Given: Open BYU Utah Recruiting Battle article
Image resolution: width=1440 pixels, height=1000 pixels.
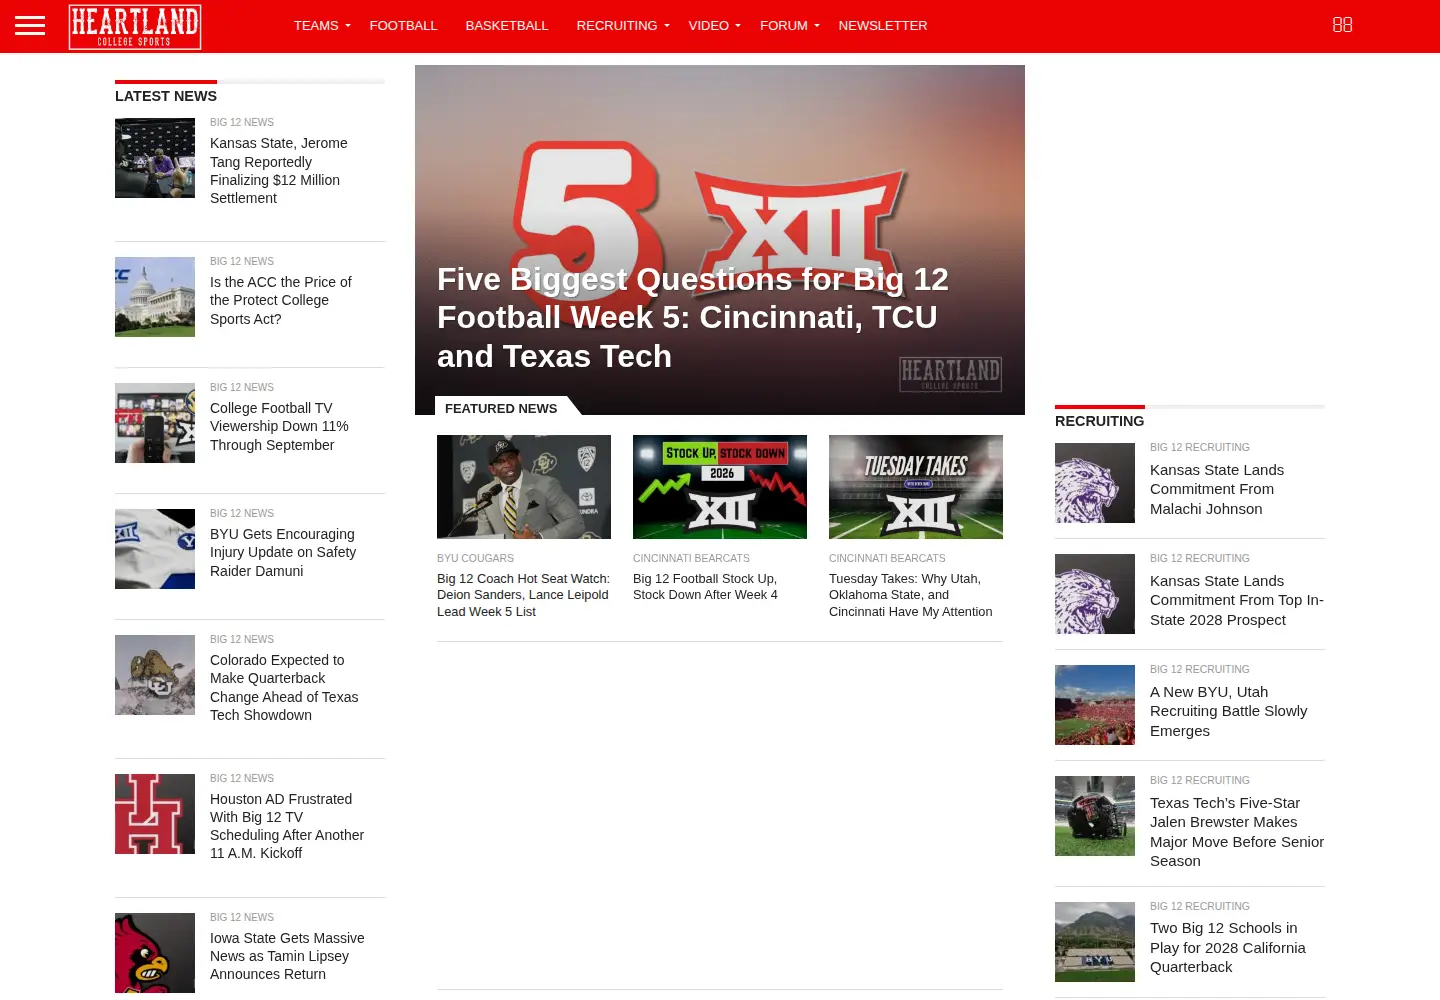Looking at the screenshot, I should (1229, 711).
